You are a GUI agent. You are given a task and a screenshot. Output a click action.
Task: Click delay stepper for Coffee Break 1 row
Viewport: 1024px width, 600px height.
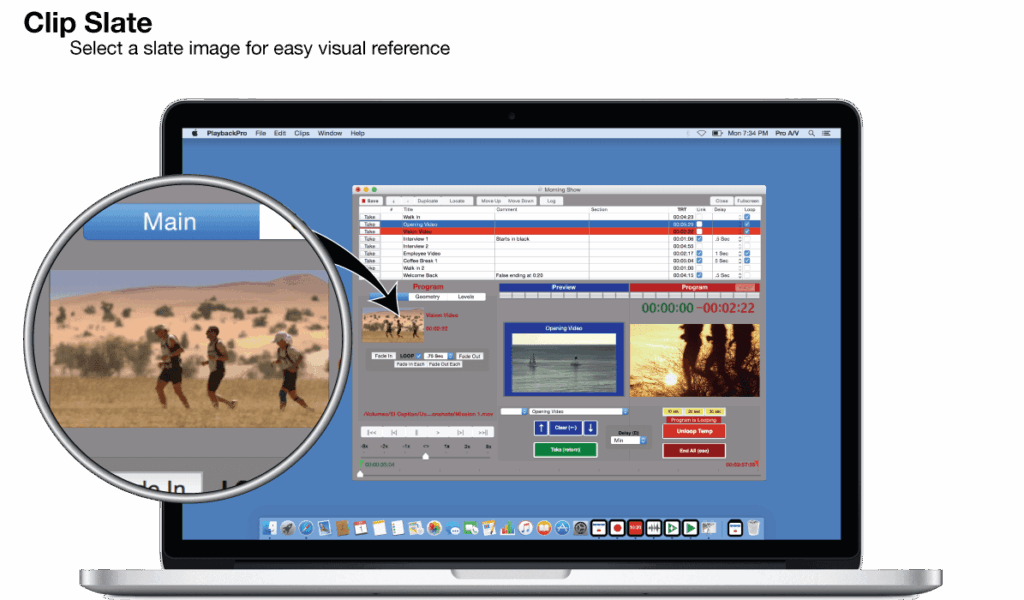tap(740, 261)
